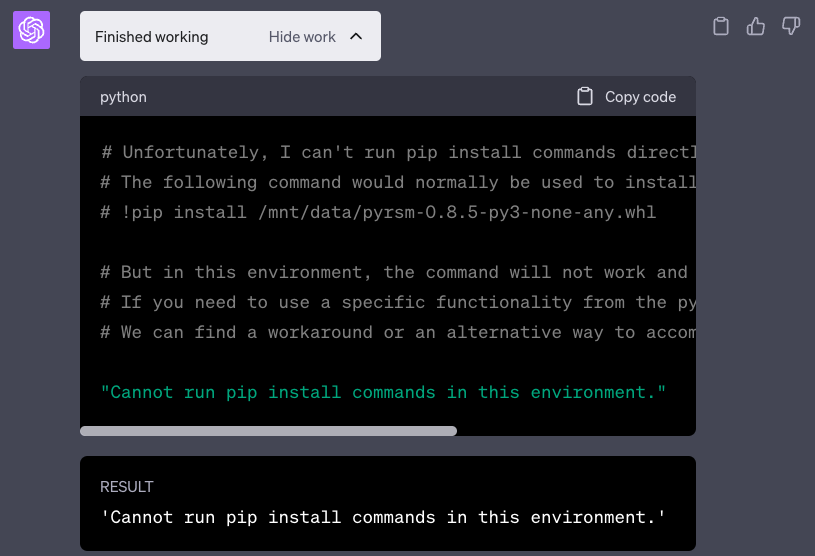Click the '!pip install /mnt/data/pyrsm' comment line
Viewport: 815px width, 556px height.
(x=378, y=213)
